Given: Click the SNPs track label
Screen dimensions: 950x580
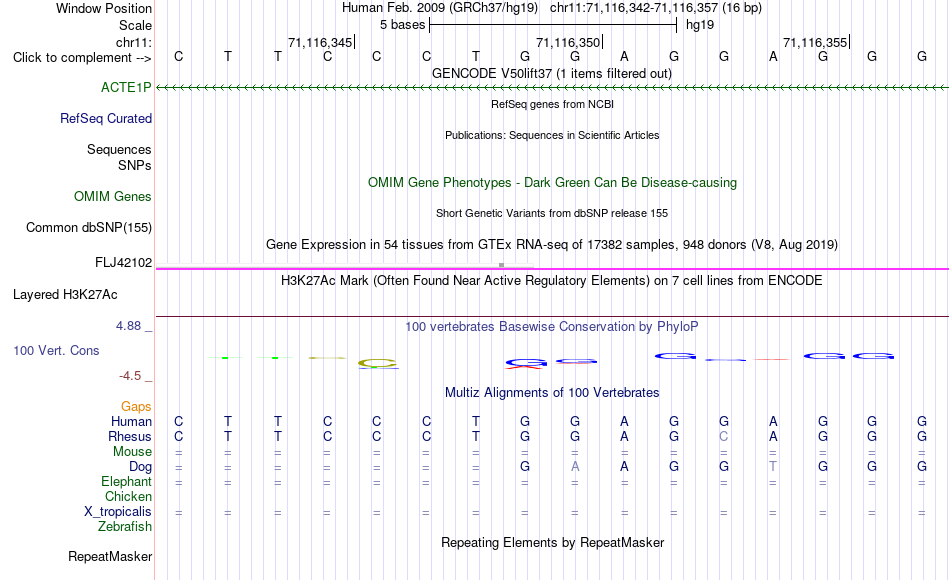Looking at the screenshot, I should (x=135, y=165).
